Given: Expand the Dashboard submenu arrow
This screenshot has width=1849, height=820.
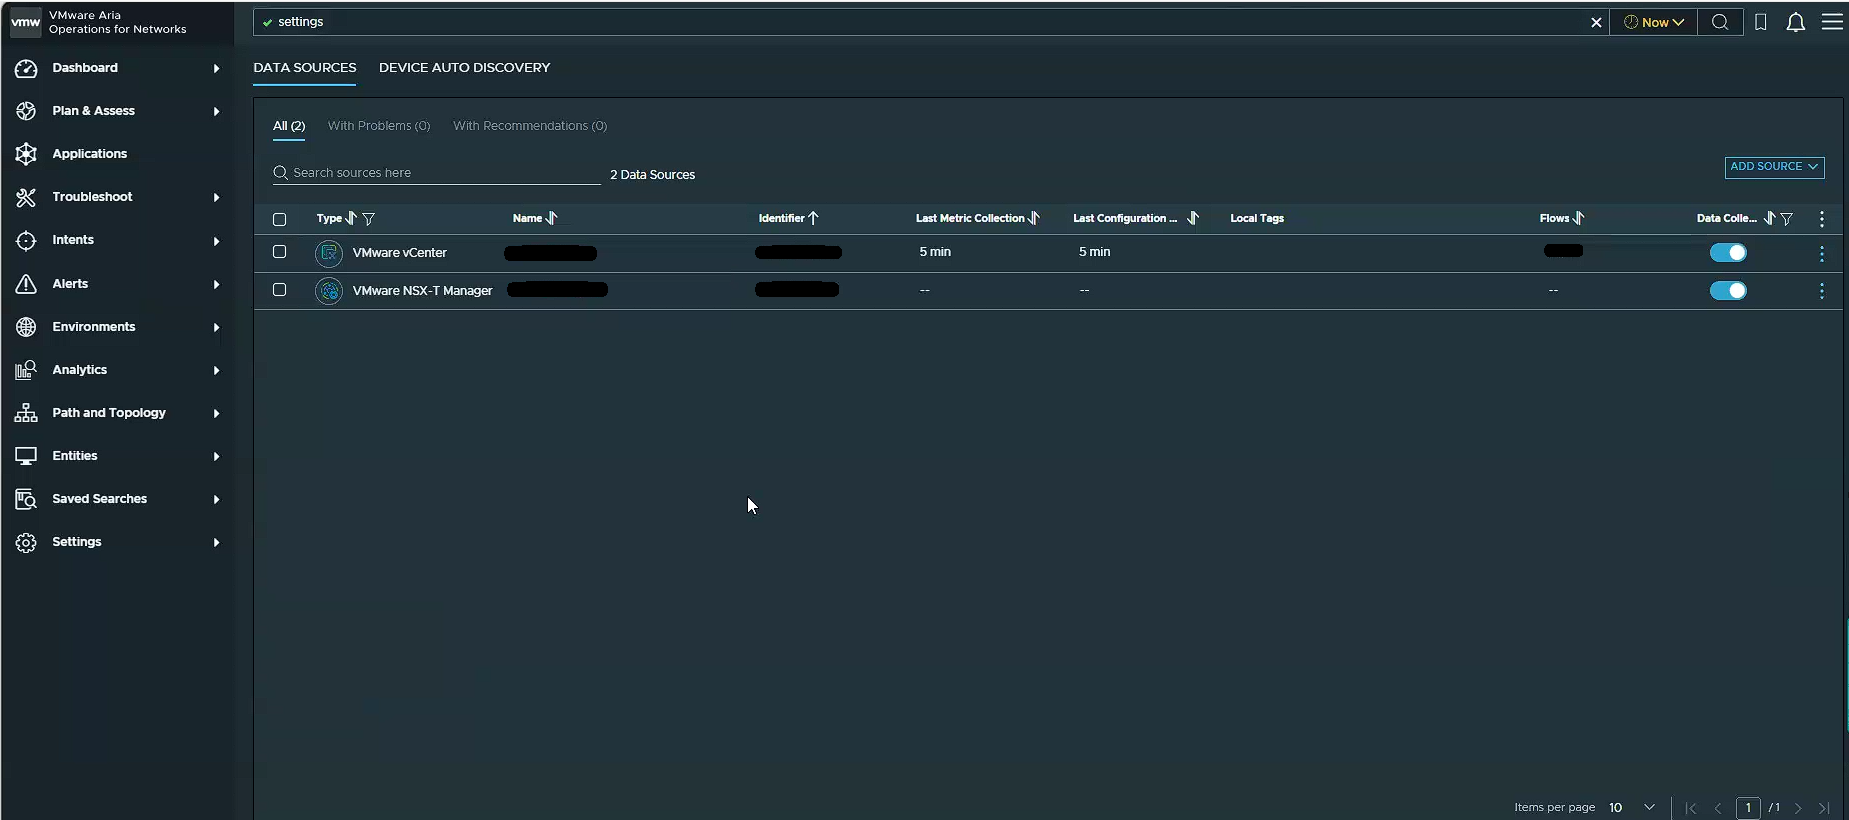Looking at the screenshot, I should pyautogui.click(x=216, y=68).
